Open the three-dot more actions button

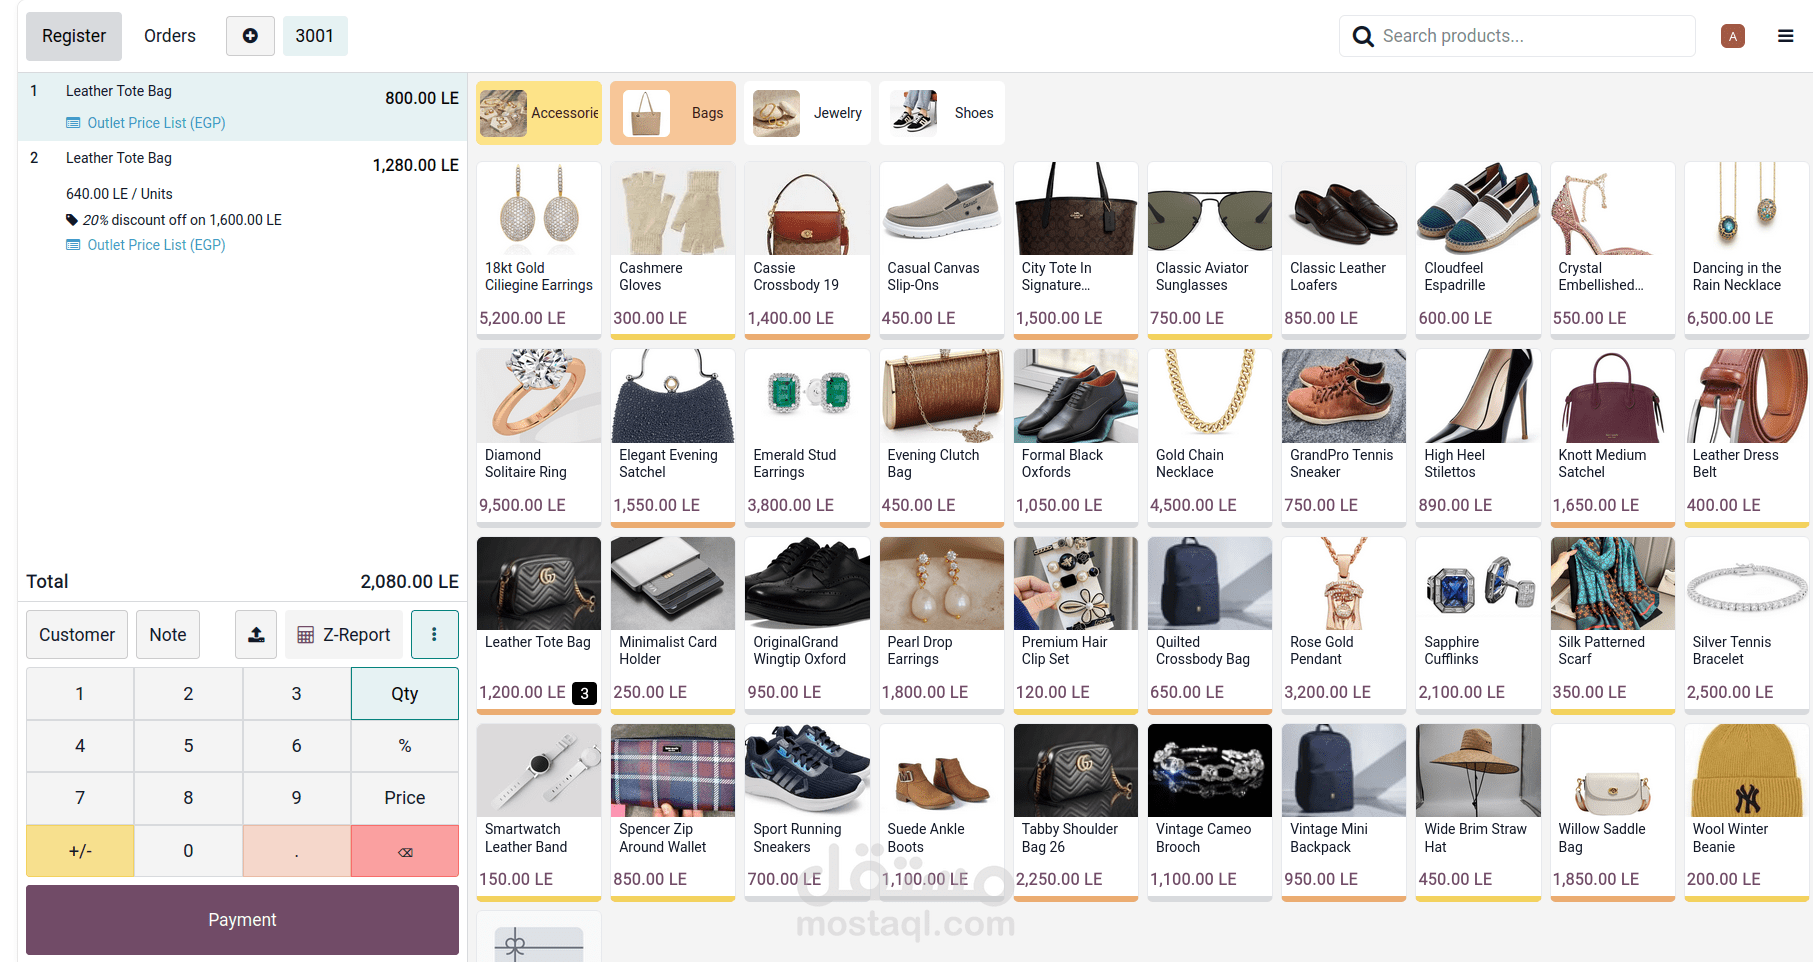click(x=434, y=635)
